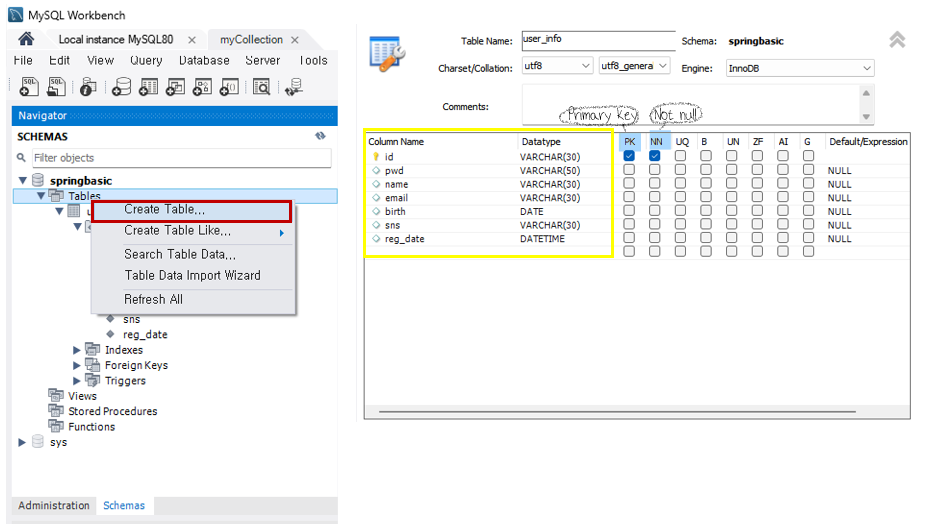
Task: Uncheck PK for the id column
Action: pos(629,156)
